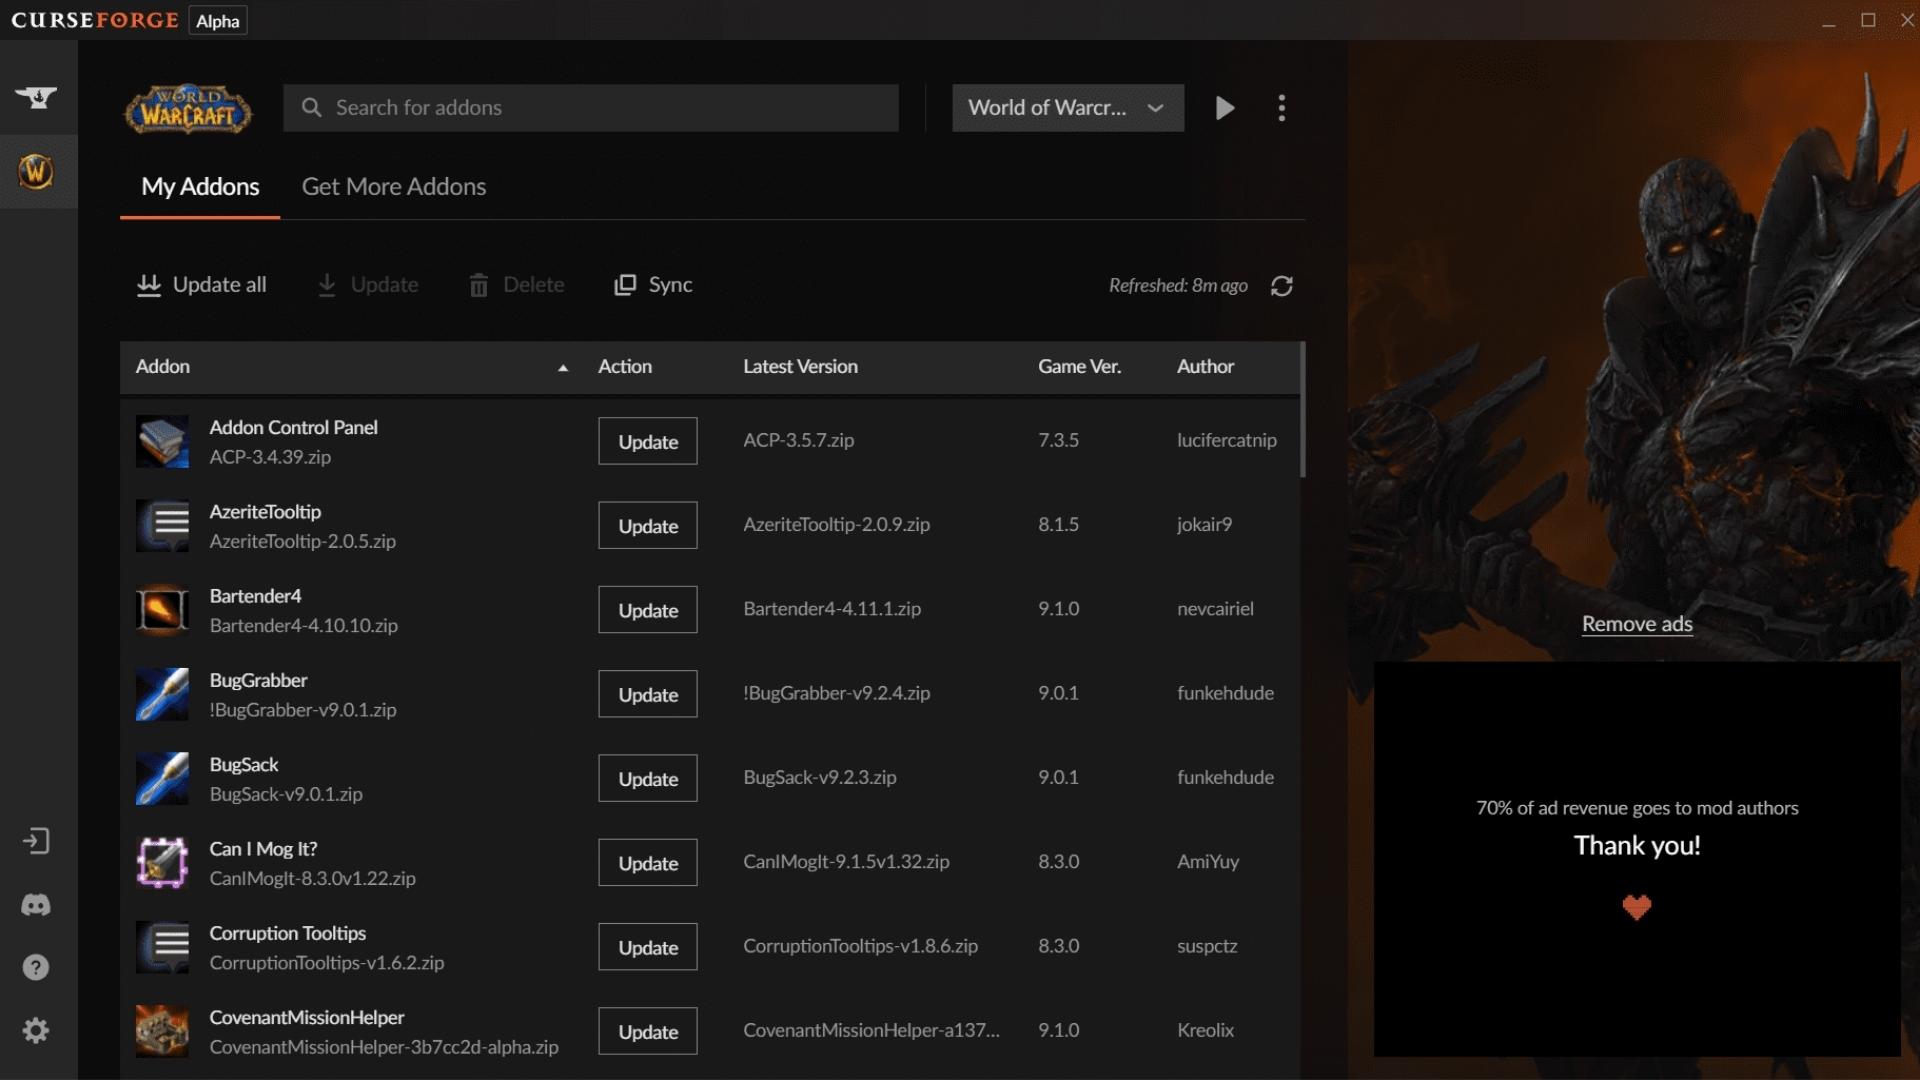The height and width of the screenshot is (1080, 1920).
Task: Update the Corruption Tooltips addon
Action: pos(648,947)
